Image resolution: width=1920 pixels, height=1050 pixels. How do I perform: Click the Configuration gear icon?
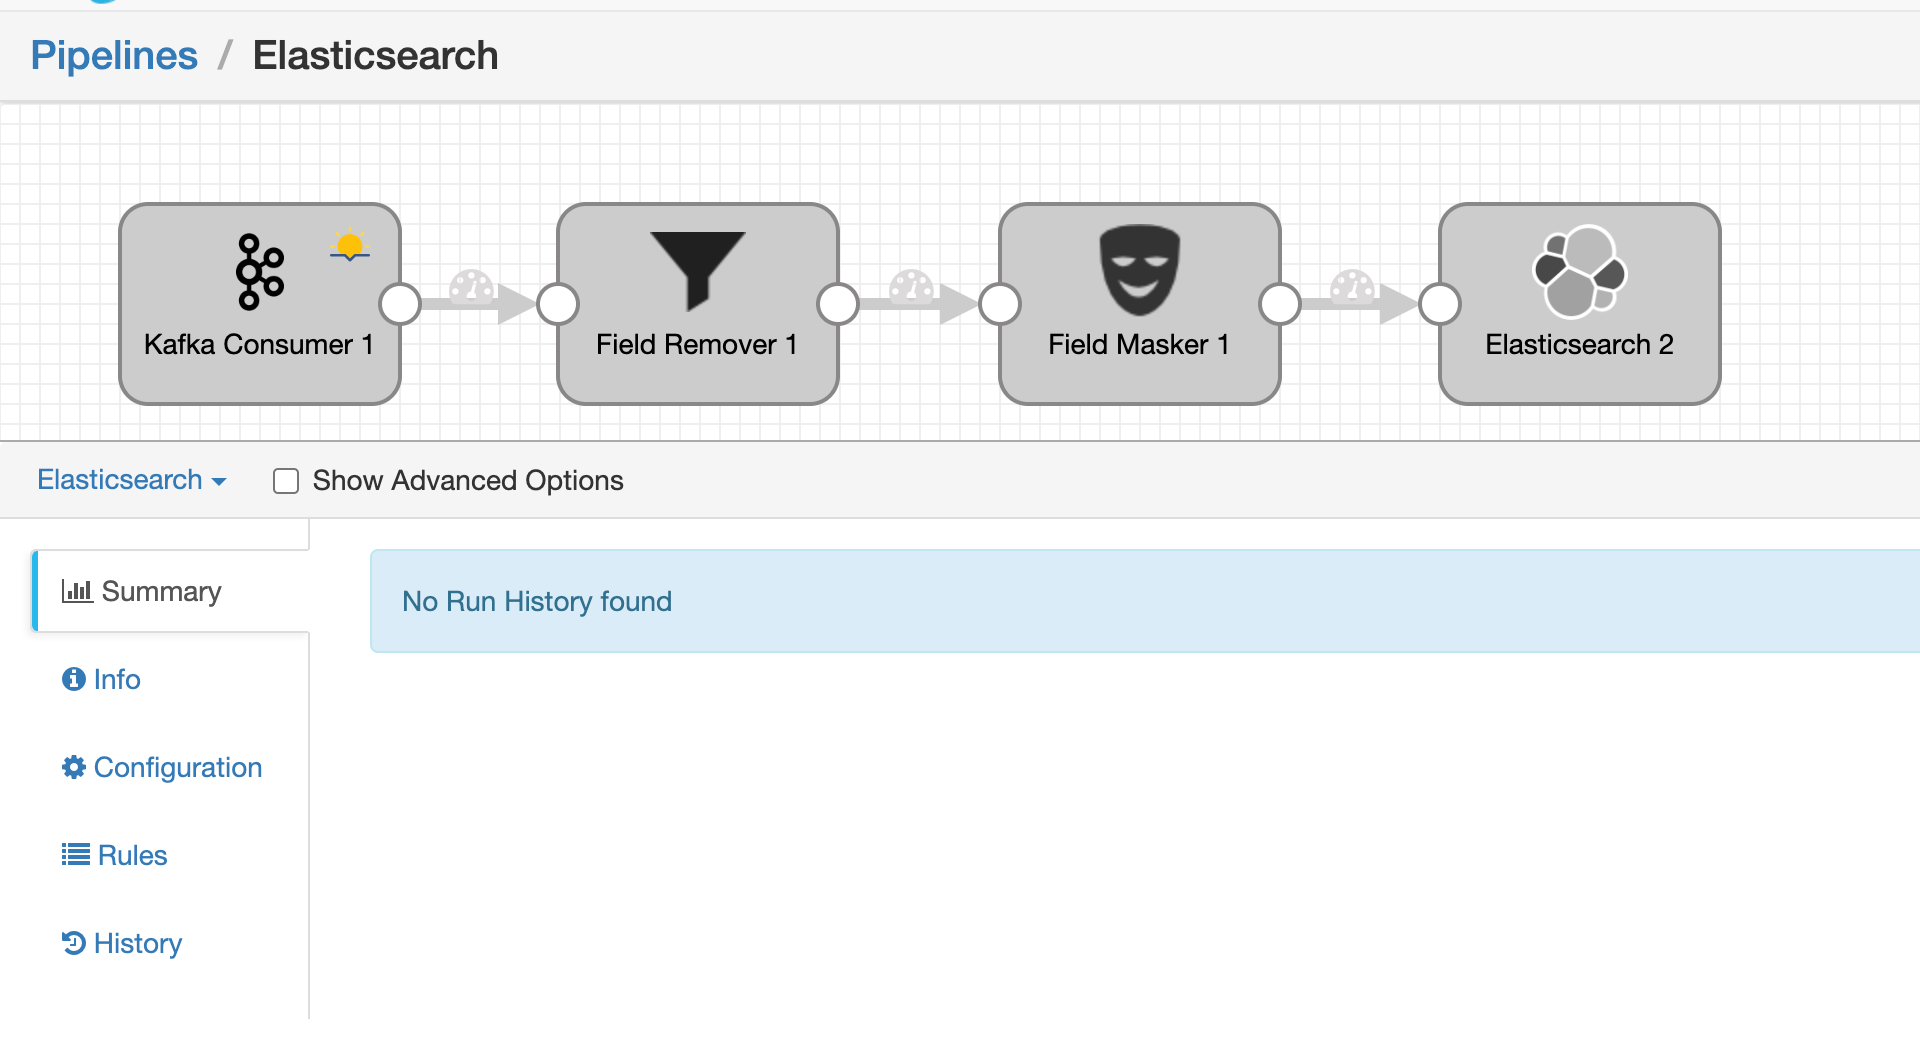pyautogui.click(x=74, y=767)
